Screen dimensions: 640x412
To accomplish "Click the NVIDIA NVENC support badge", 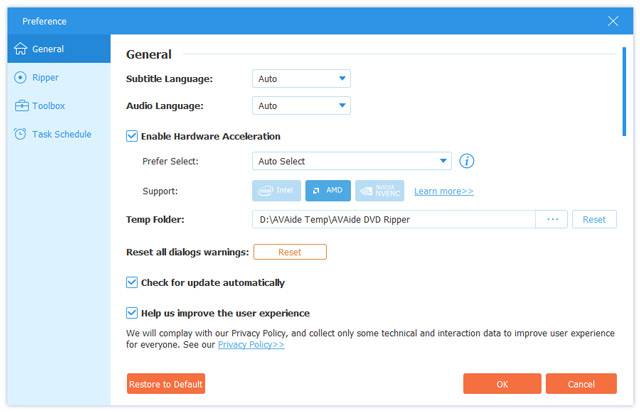I will (x=379, y=190).
